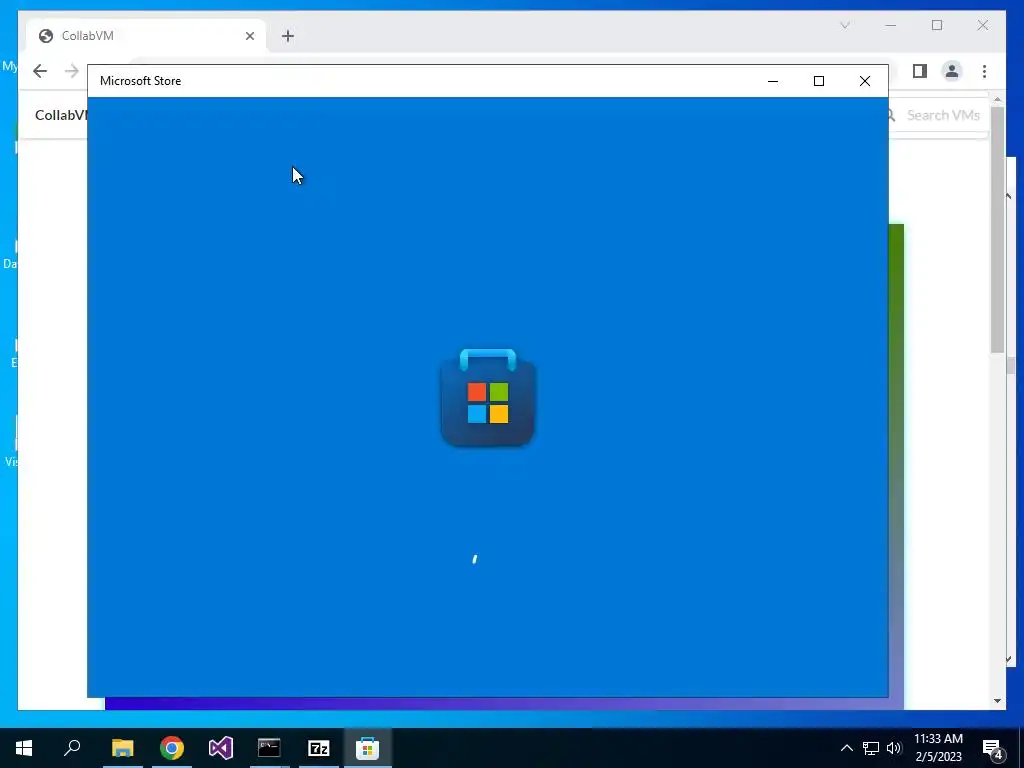
Task: Close the CollabVM Chrome tab
Action: (x=249, y=36)
